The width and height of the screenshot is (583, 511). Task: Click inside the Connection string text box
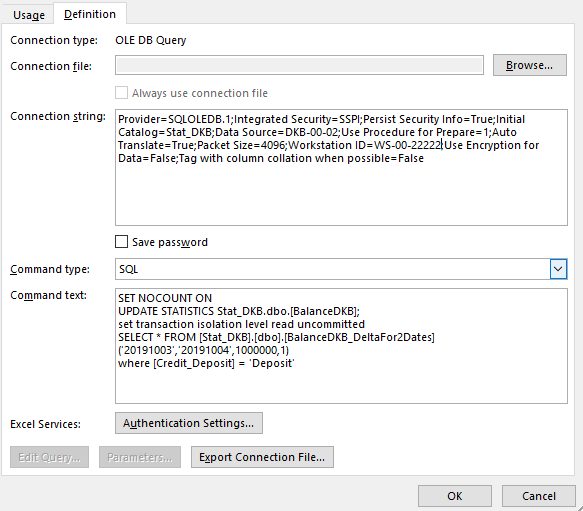pyautogui.click(x=341, y=167)
